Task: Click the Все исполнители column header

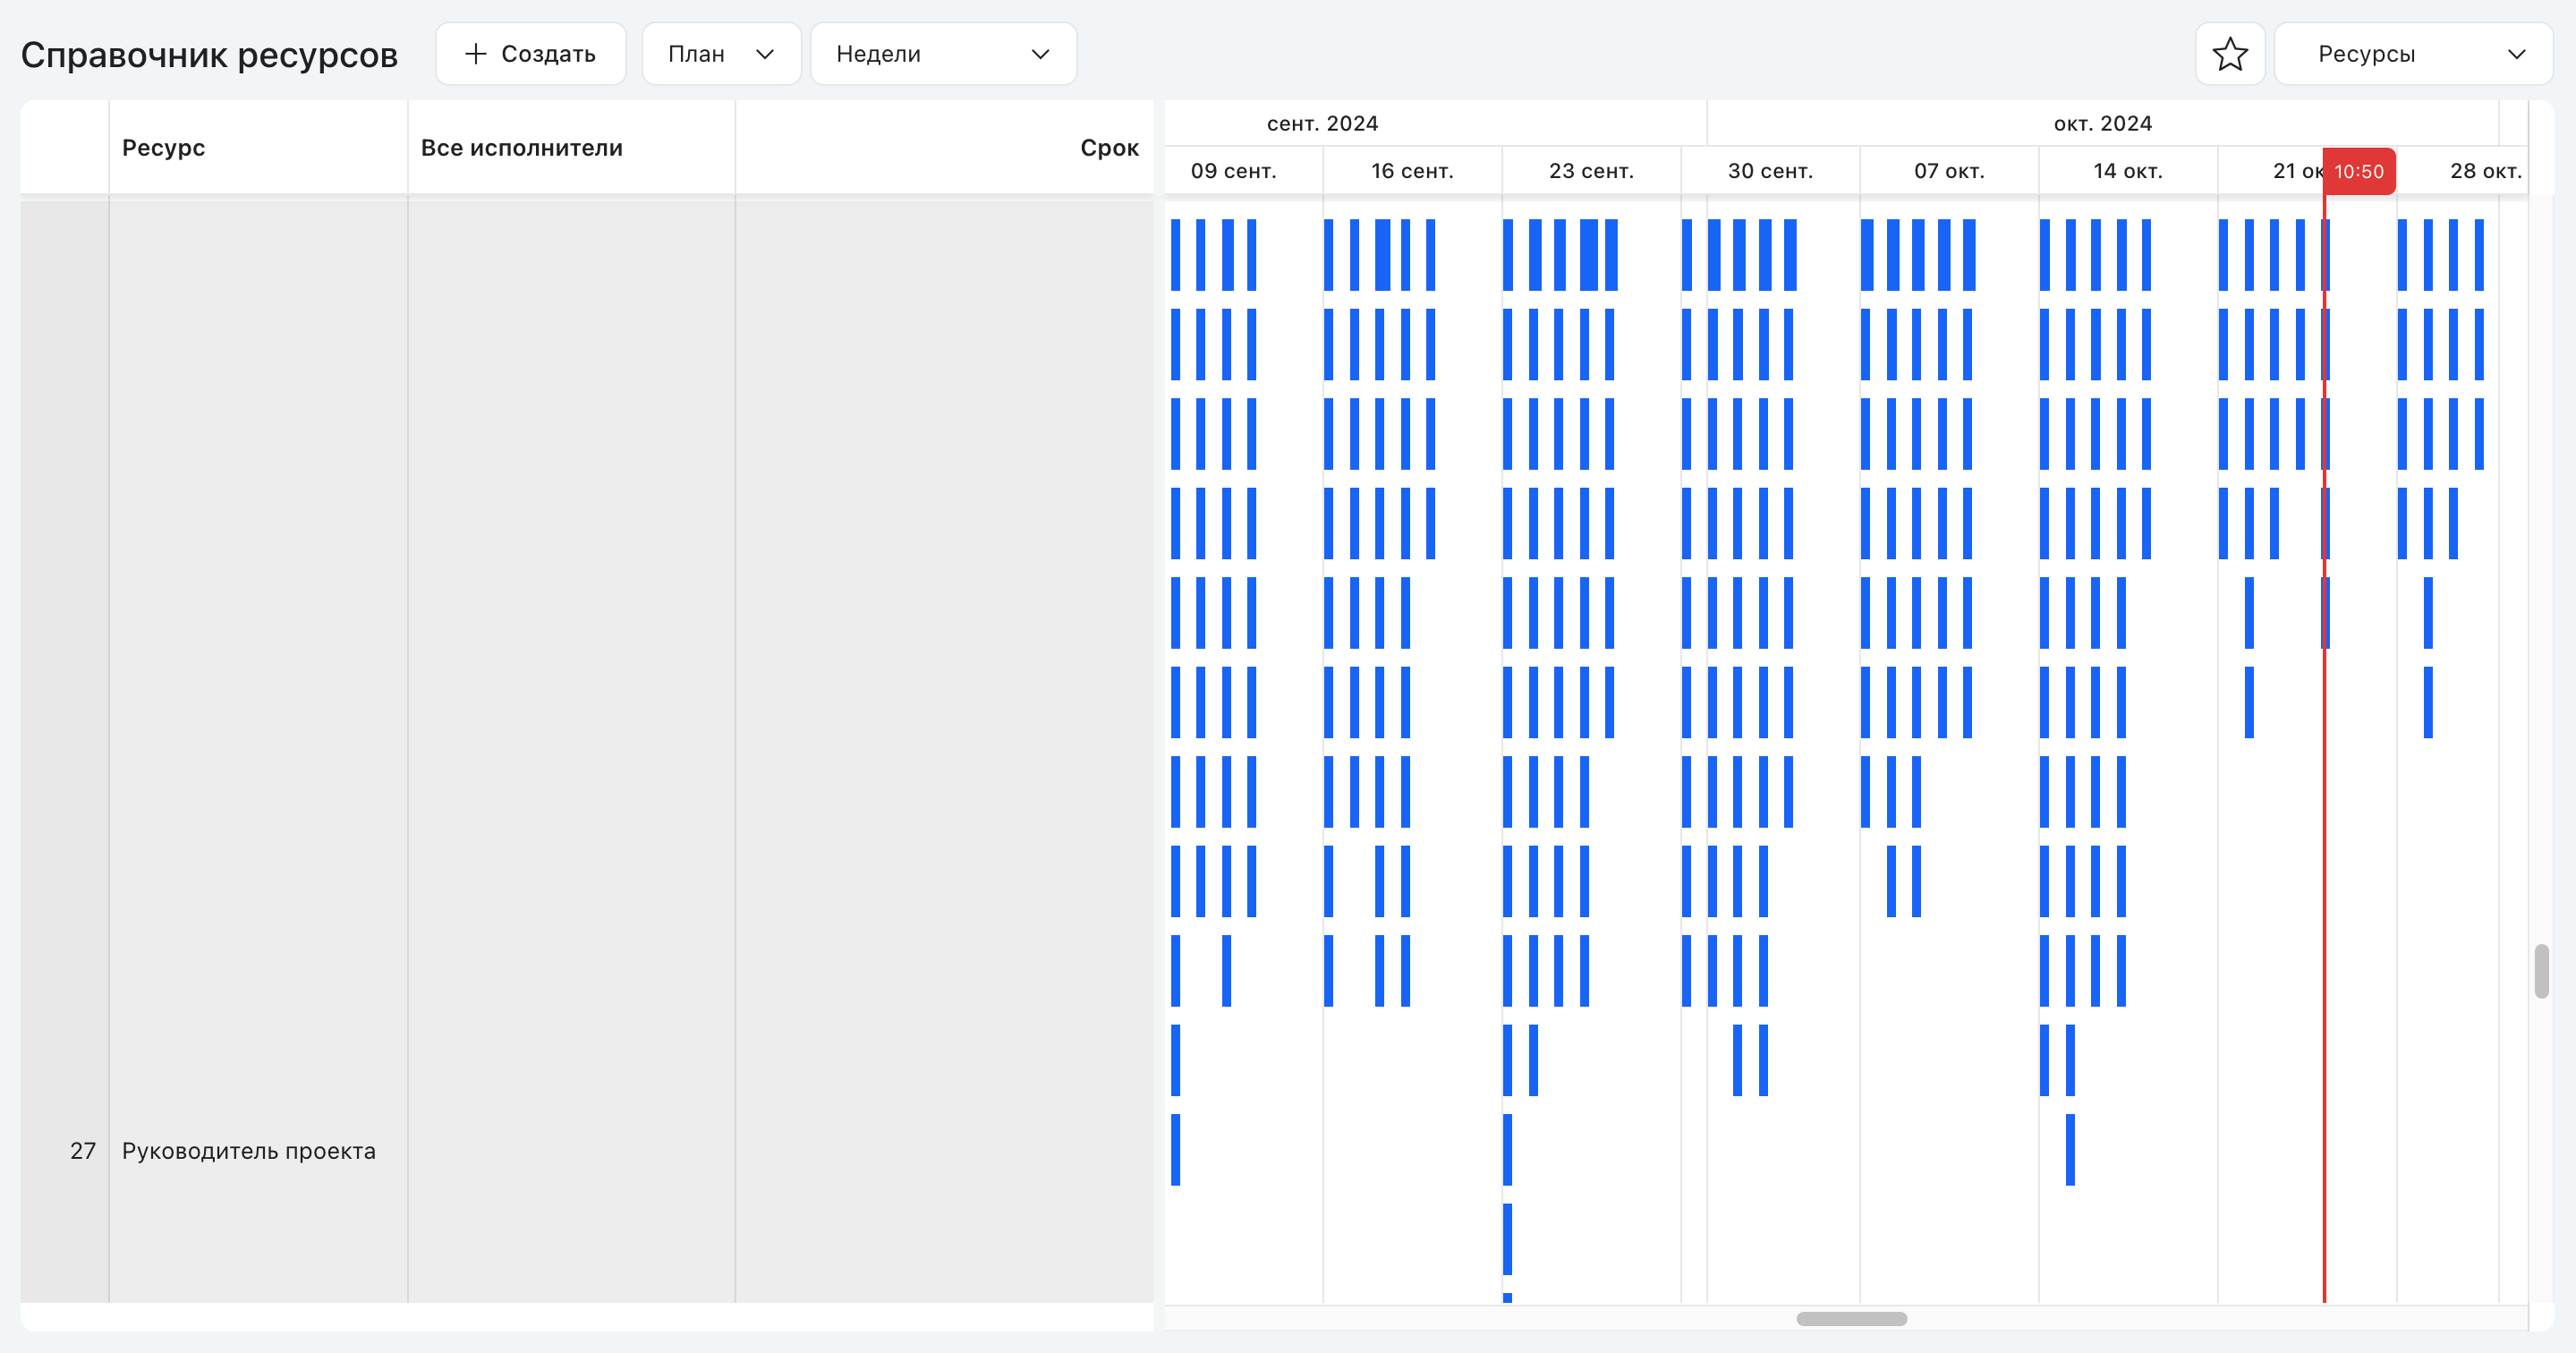Action: point(571,148)
